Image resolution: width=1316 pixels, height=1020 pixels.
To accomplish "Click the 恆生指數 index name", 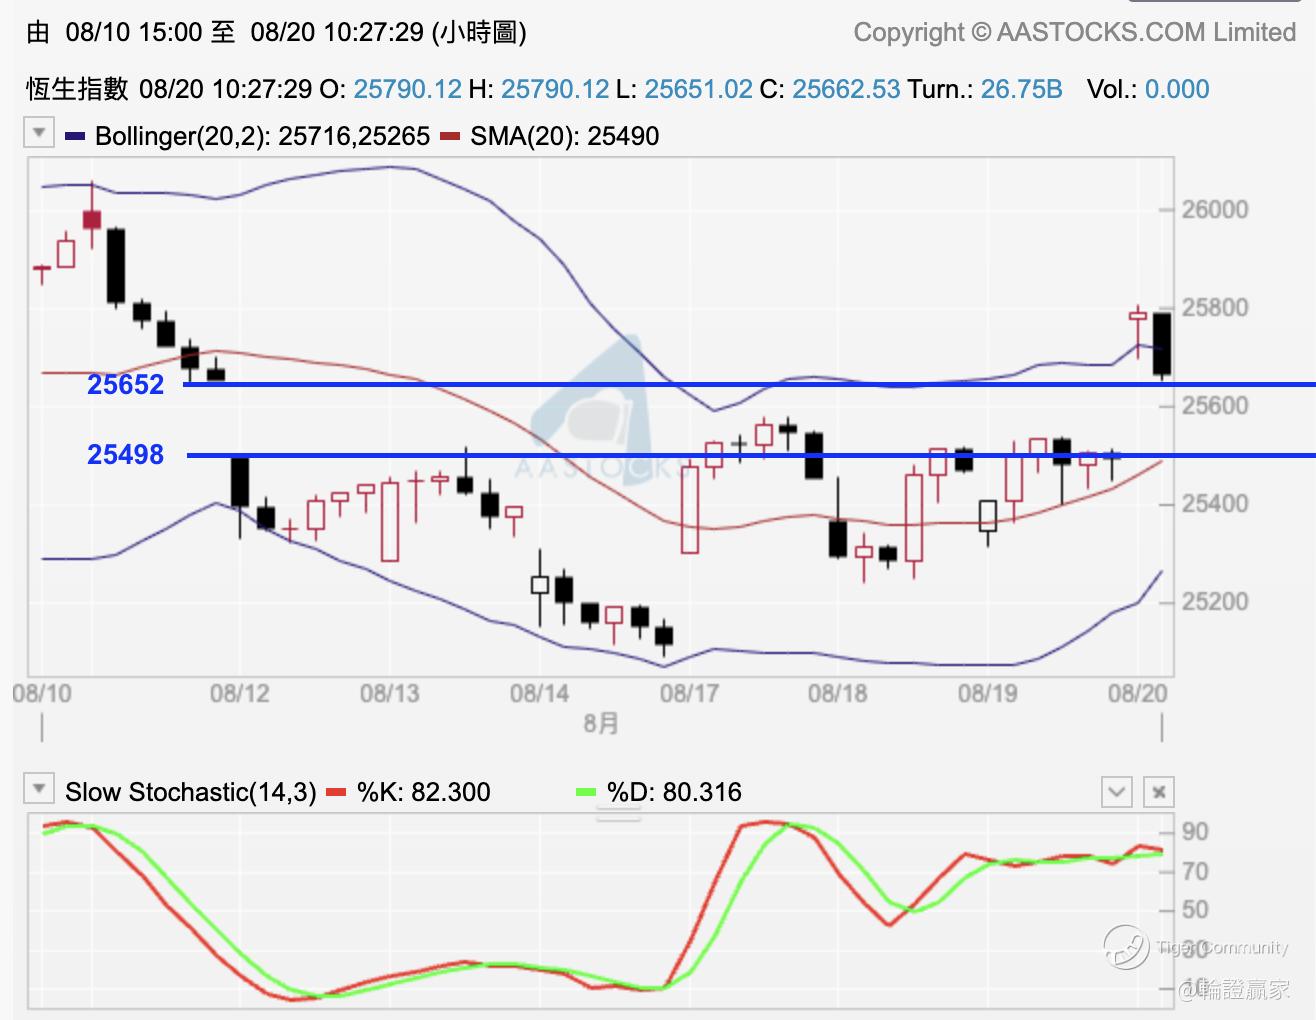I will pos(77,89).
